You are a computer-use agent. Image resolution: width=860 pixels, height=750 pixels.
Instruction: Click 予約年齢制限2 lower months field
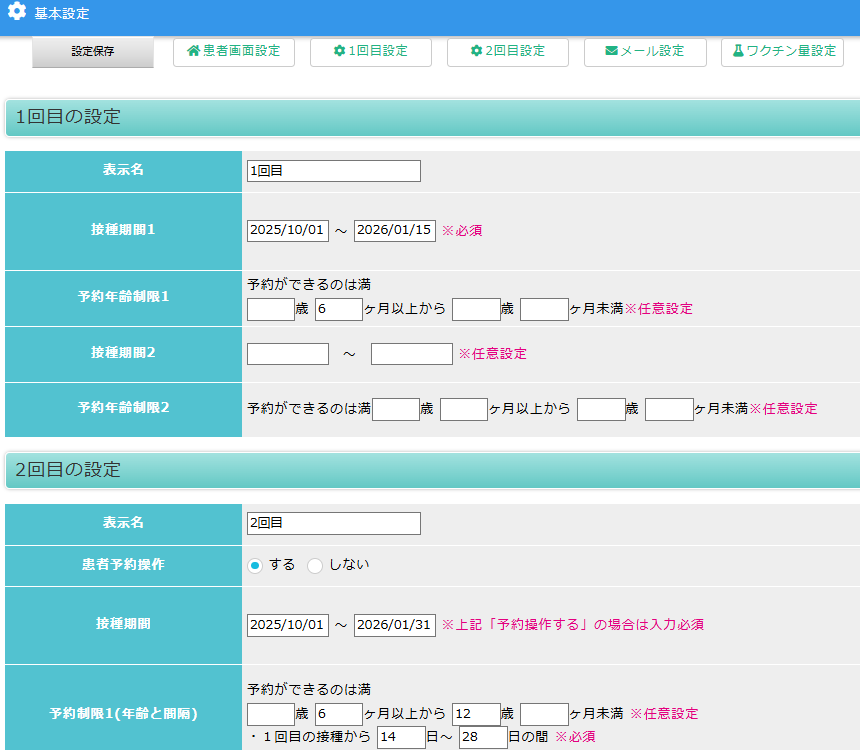pyautogui.click(x=464, y=409)
